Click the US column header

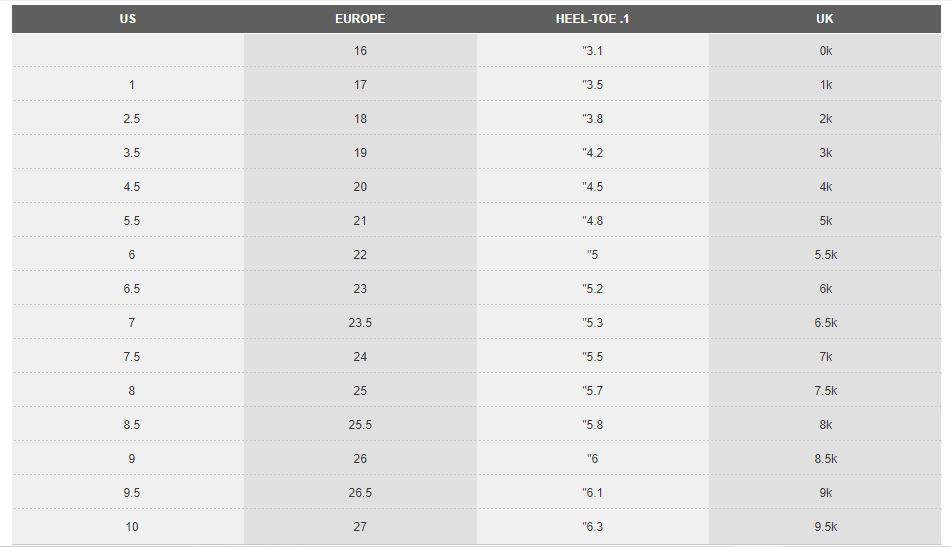(128, 19)
